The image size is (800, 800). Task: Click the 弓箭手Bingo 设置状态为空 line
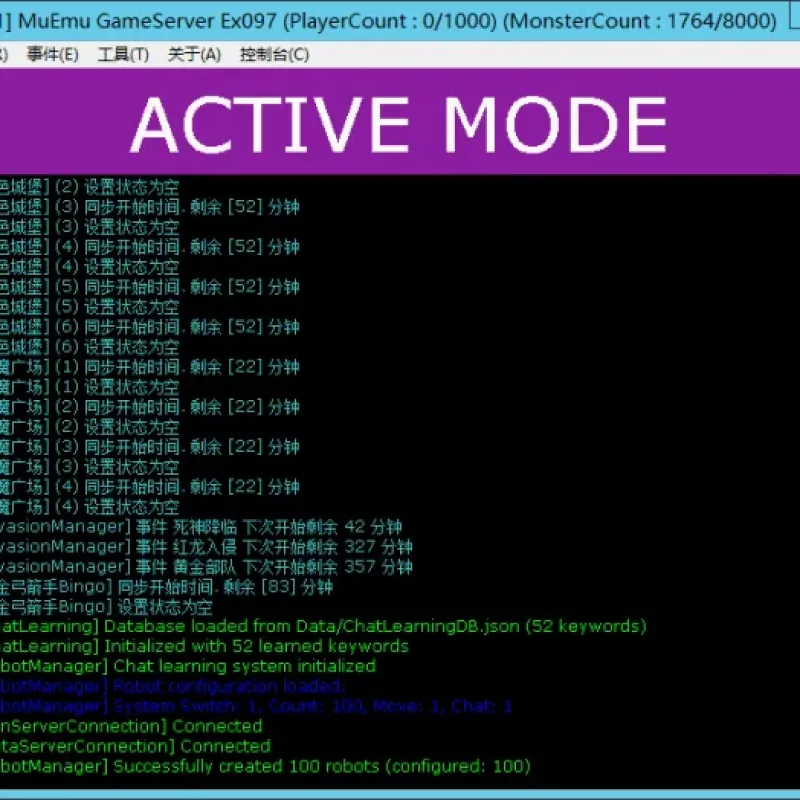pyautogui.click(x=106, y=607)
